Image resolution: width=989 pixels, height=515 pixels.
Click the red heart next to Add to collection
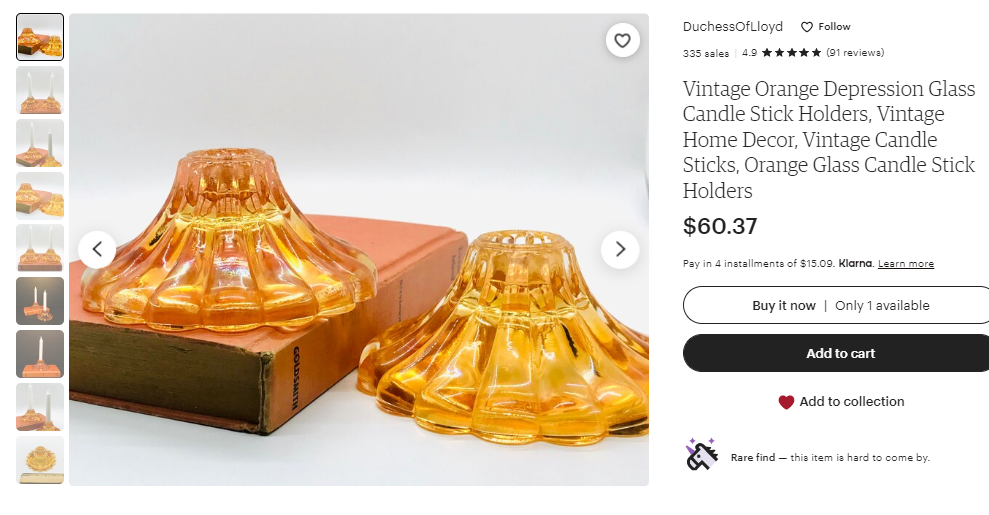coord(787,402)
